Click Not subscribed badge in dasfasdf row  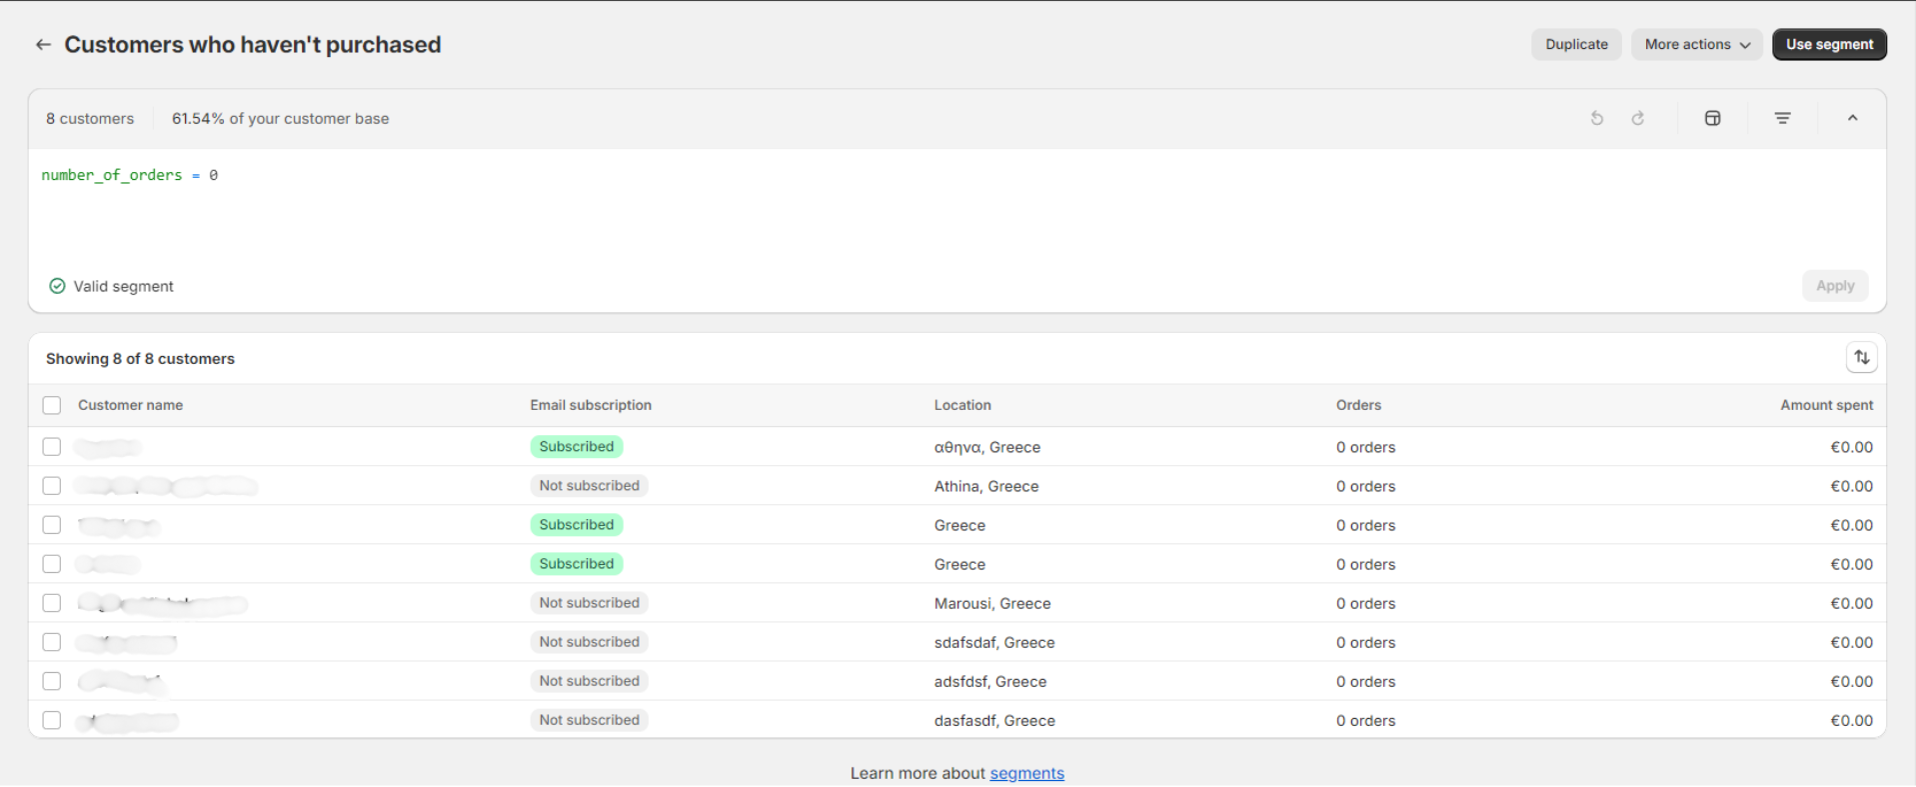[x=589, y=720]
